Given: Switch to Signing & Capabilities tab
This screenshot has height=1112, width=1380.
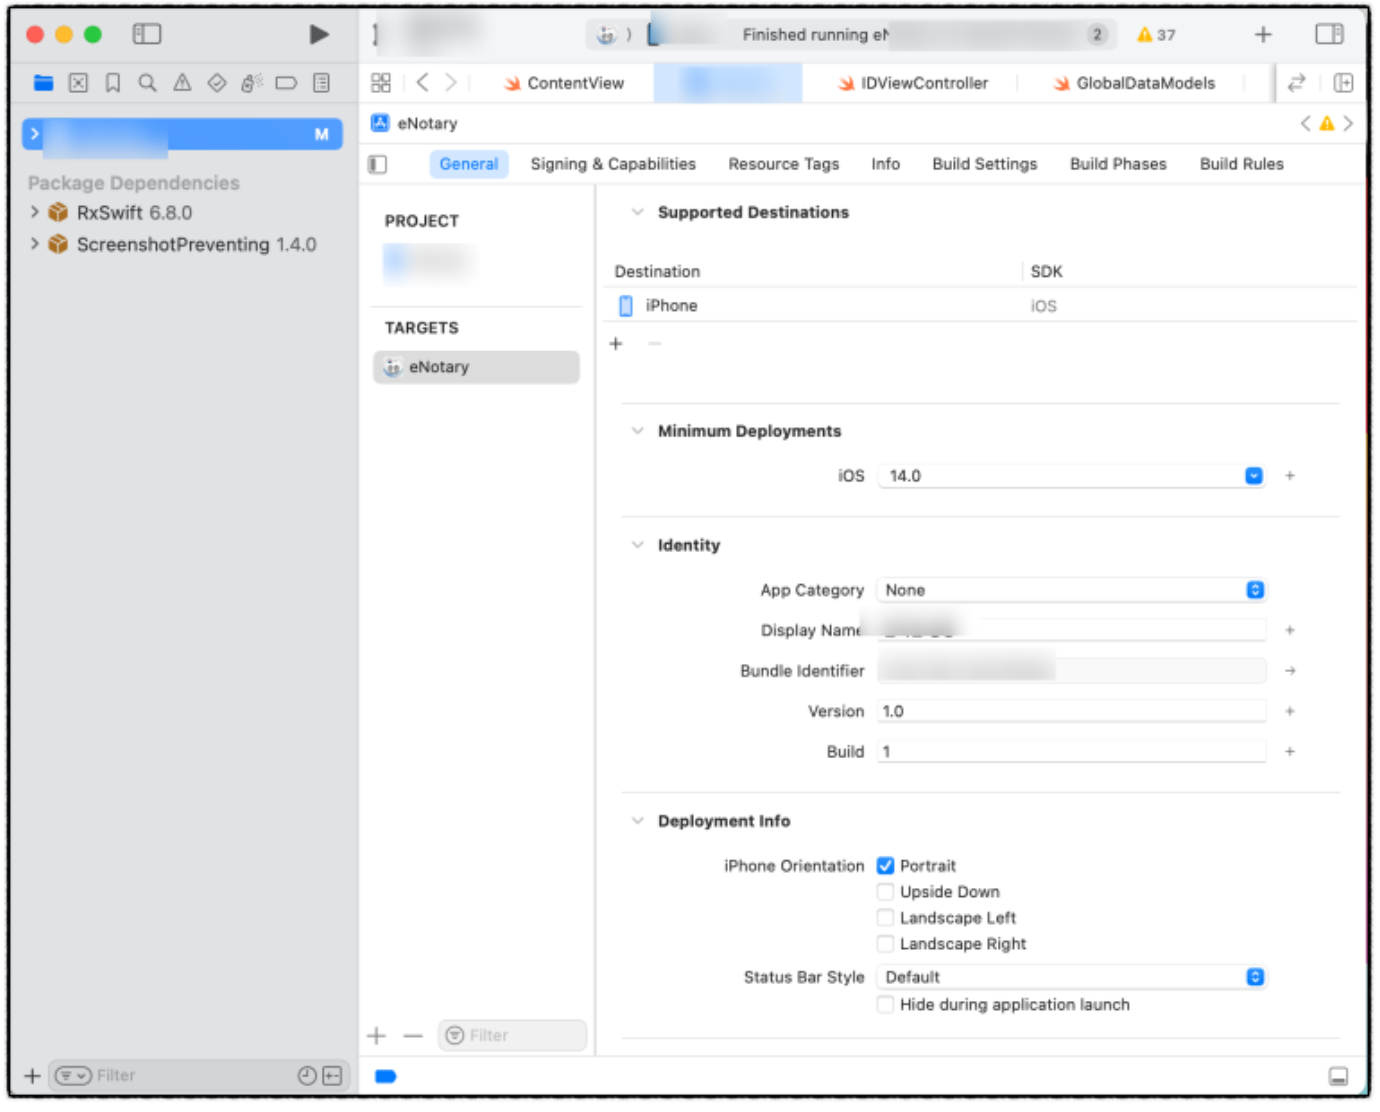Looking at the screenshot, I should (613, 164).
